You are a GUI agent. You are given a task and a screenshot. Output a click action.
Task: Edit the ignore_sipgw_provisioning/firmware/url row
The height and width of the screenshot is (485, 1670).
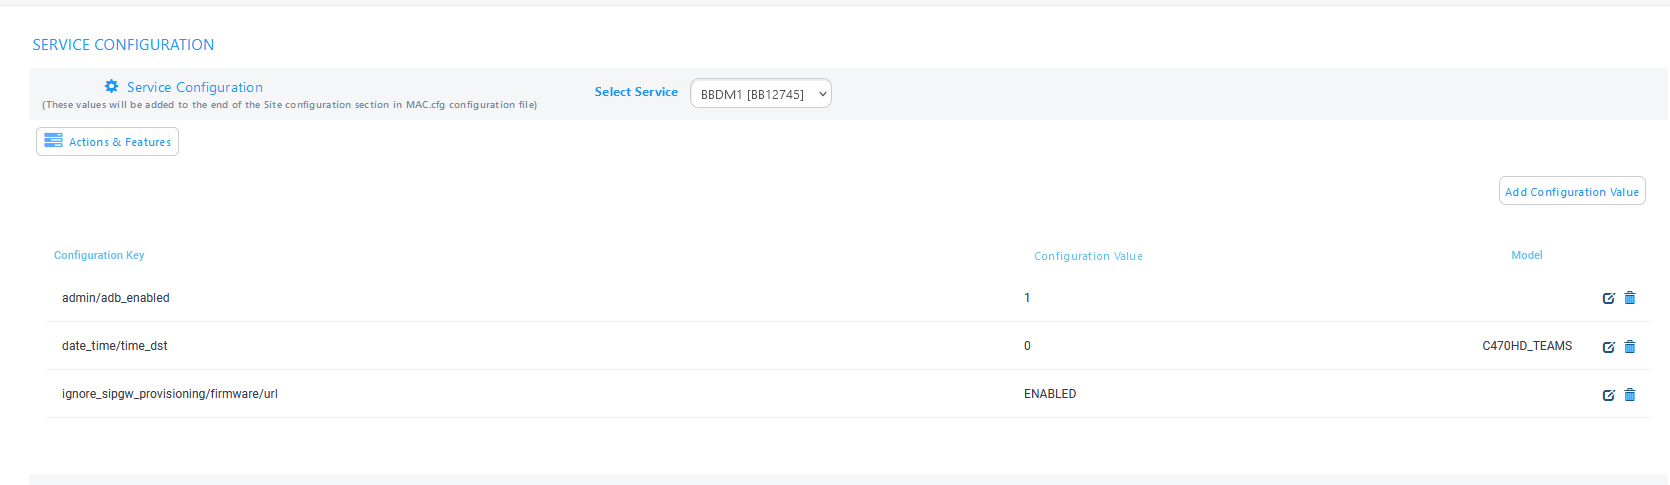point(1609,395)
